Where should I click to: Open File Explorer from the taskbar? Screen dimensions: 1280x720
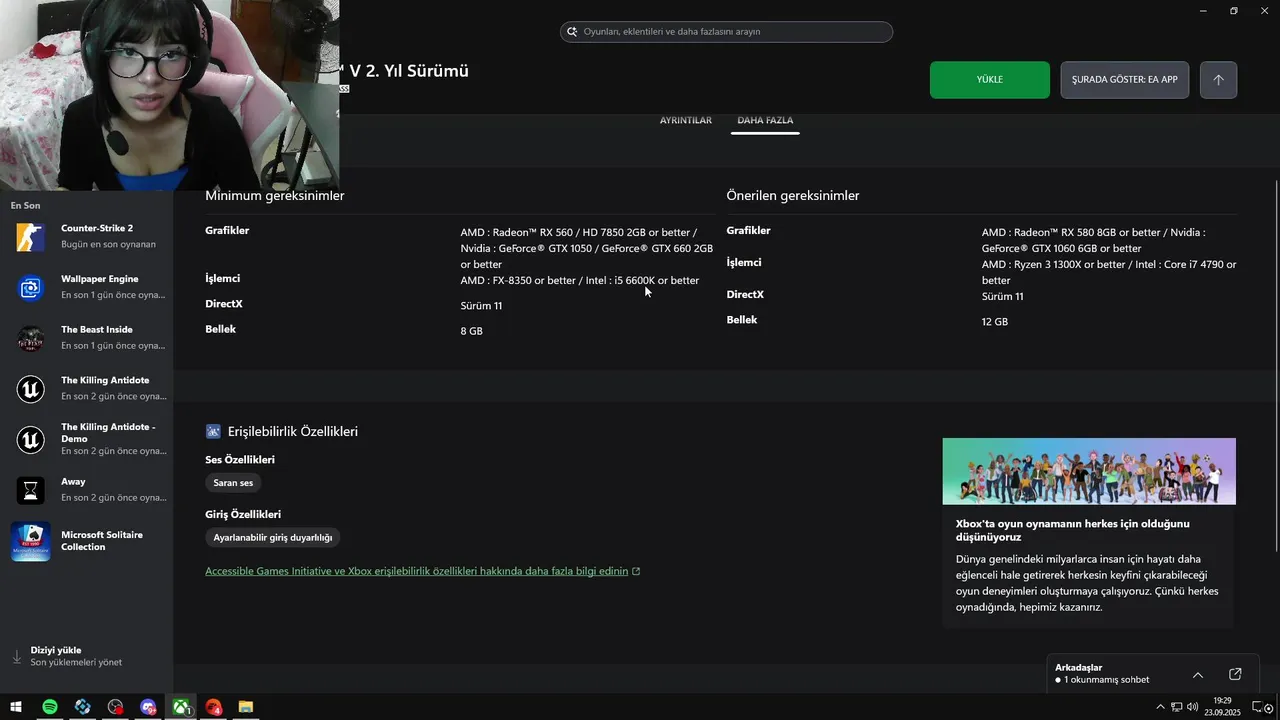click(x=246, y=707)
